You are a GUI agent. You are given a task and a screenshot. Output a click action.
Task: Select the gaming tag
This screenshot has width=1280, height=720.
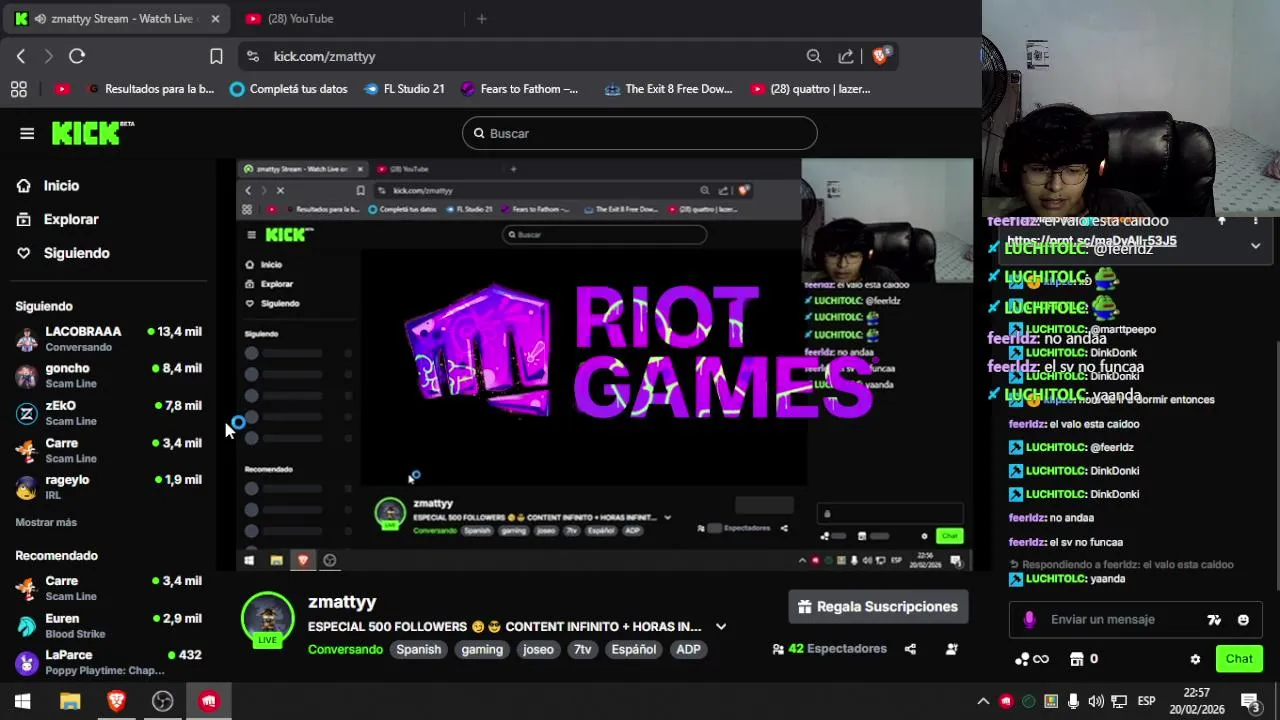[x=482, y=650]
